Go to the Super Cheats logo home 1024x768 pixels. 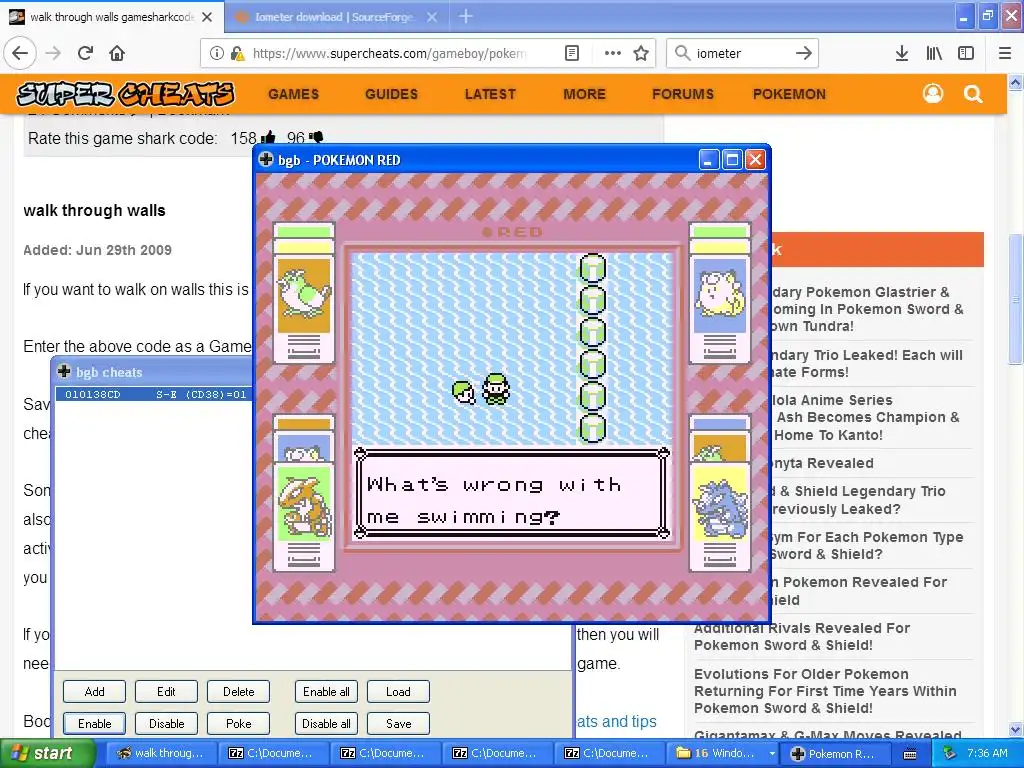click(125, 95)
